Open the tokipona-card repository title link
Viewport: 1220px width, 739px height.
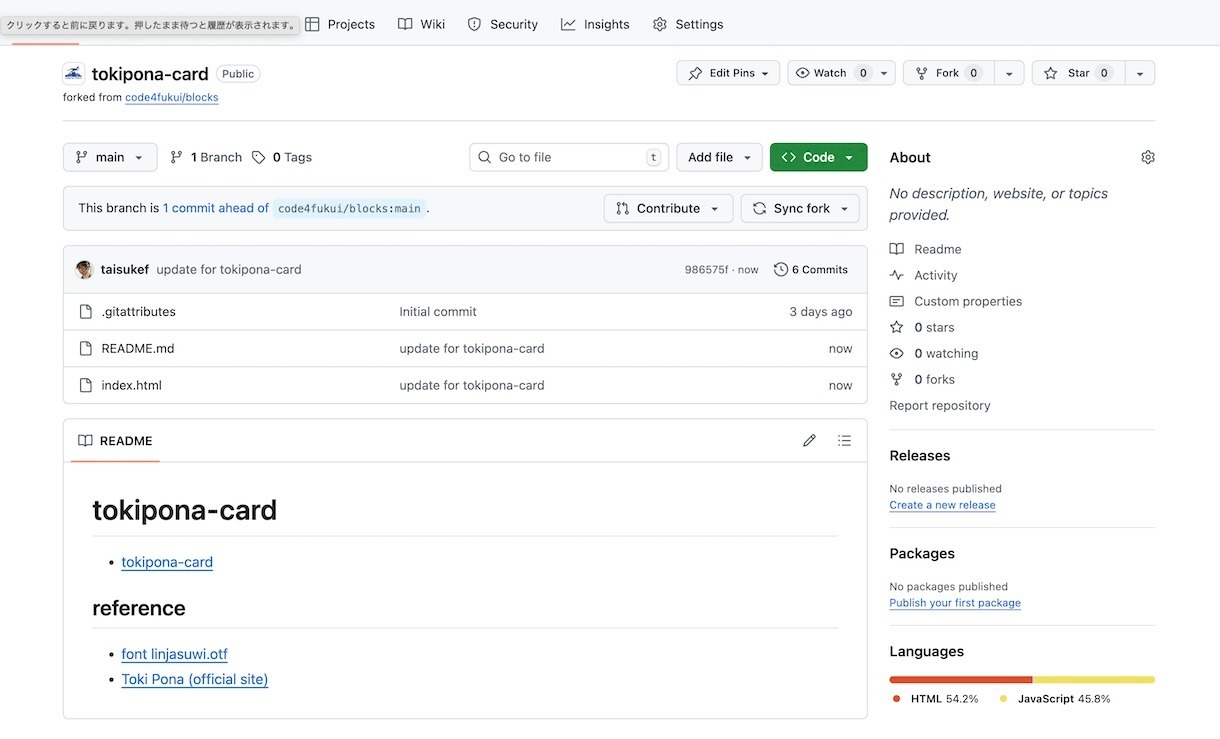(x=150, y=74)
